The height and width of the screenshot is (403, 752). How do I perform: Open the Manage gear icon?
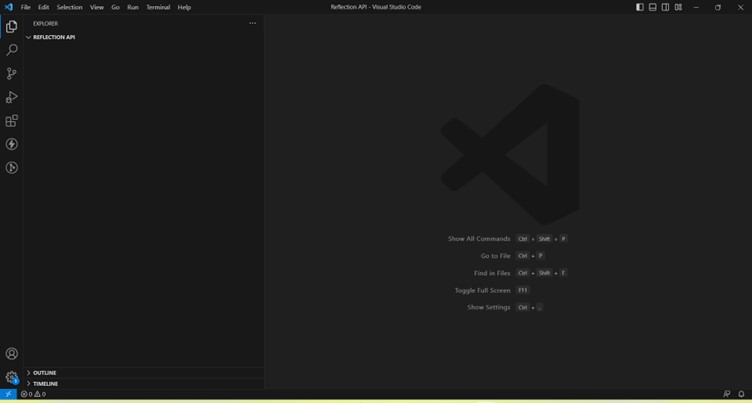pos(12,377)
